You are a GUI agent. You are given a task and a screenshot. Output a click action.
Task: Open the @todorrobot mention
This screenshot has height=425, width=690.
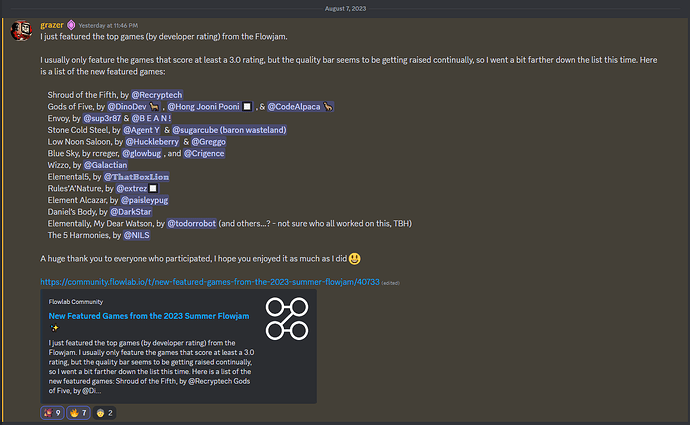click(x=191, y=223)
